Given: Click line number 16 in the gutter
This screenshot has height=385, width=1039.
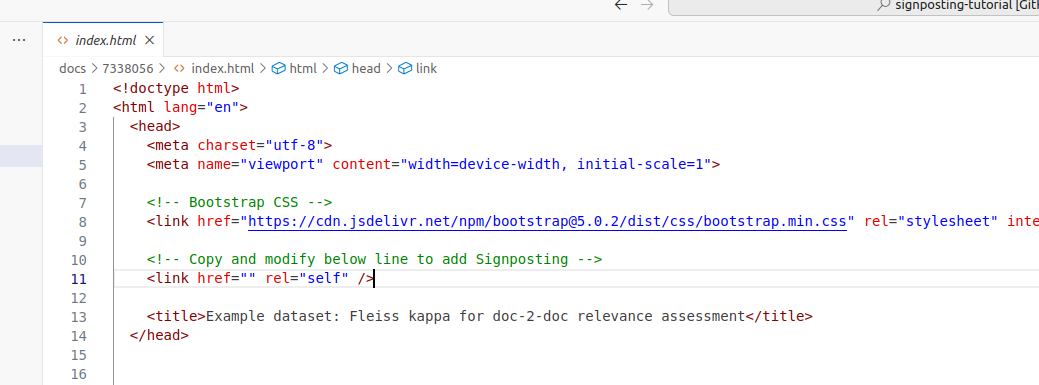Looking at the screenshot, I should tap(78, 374).
